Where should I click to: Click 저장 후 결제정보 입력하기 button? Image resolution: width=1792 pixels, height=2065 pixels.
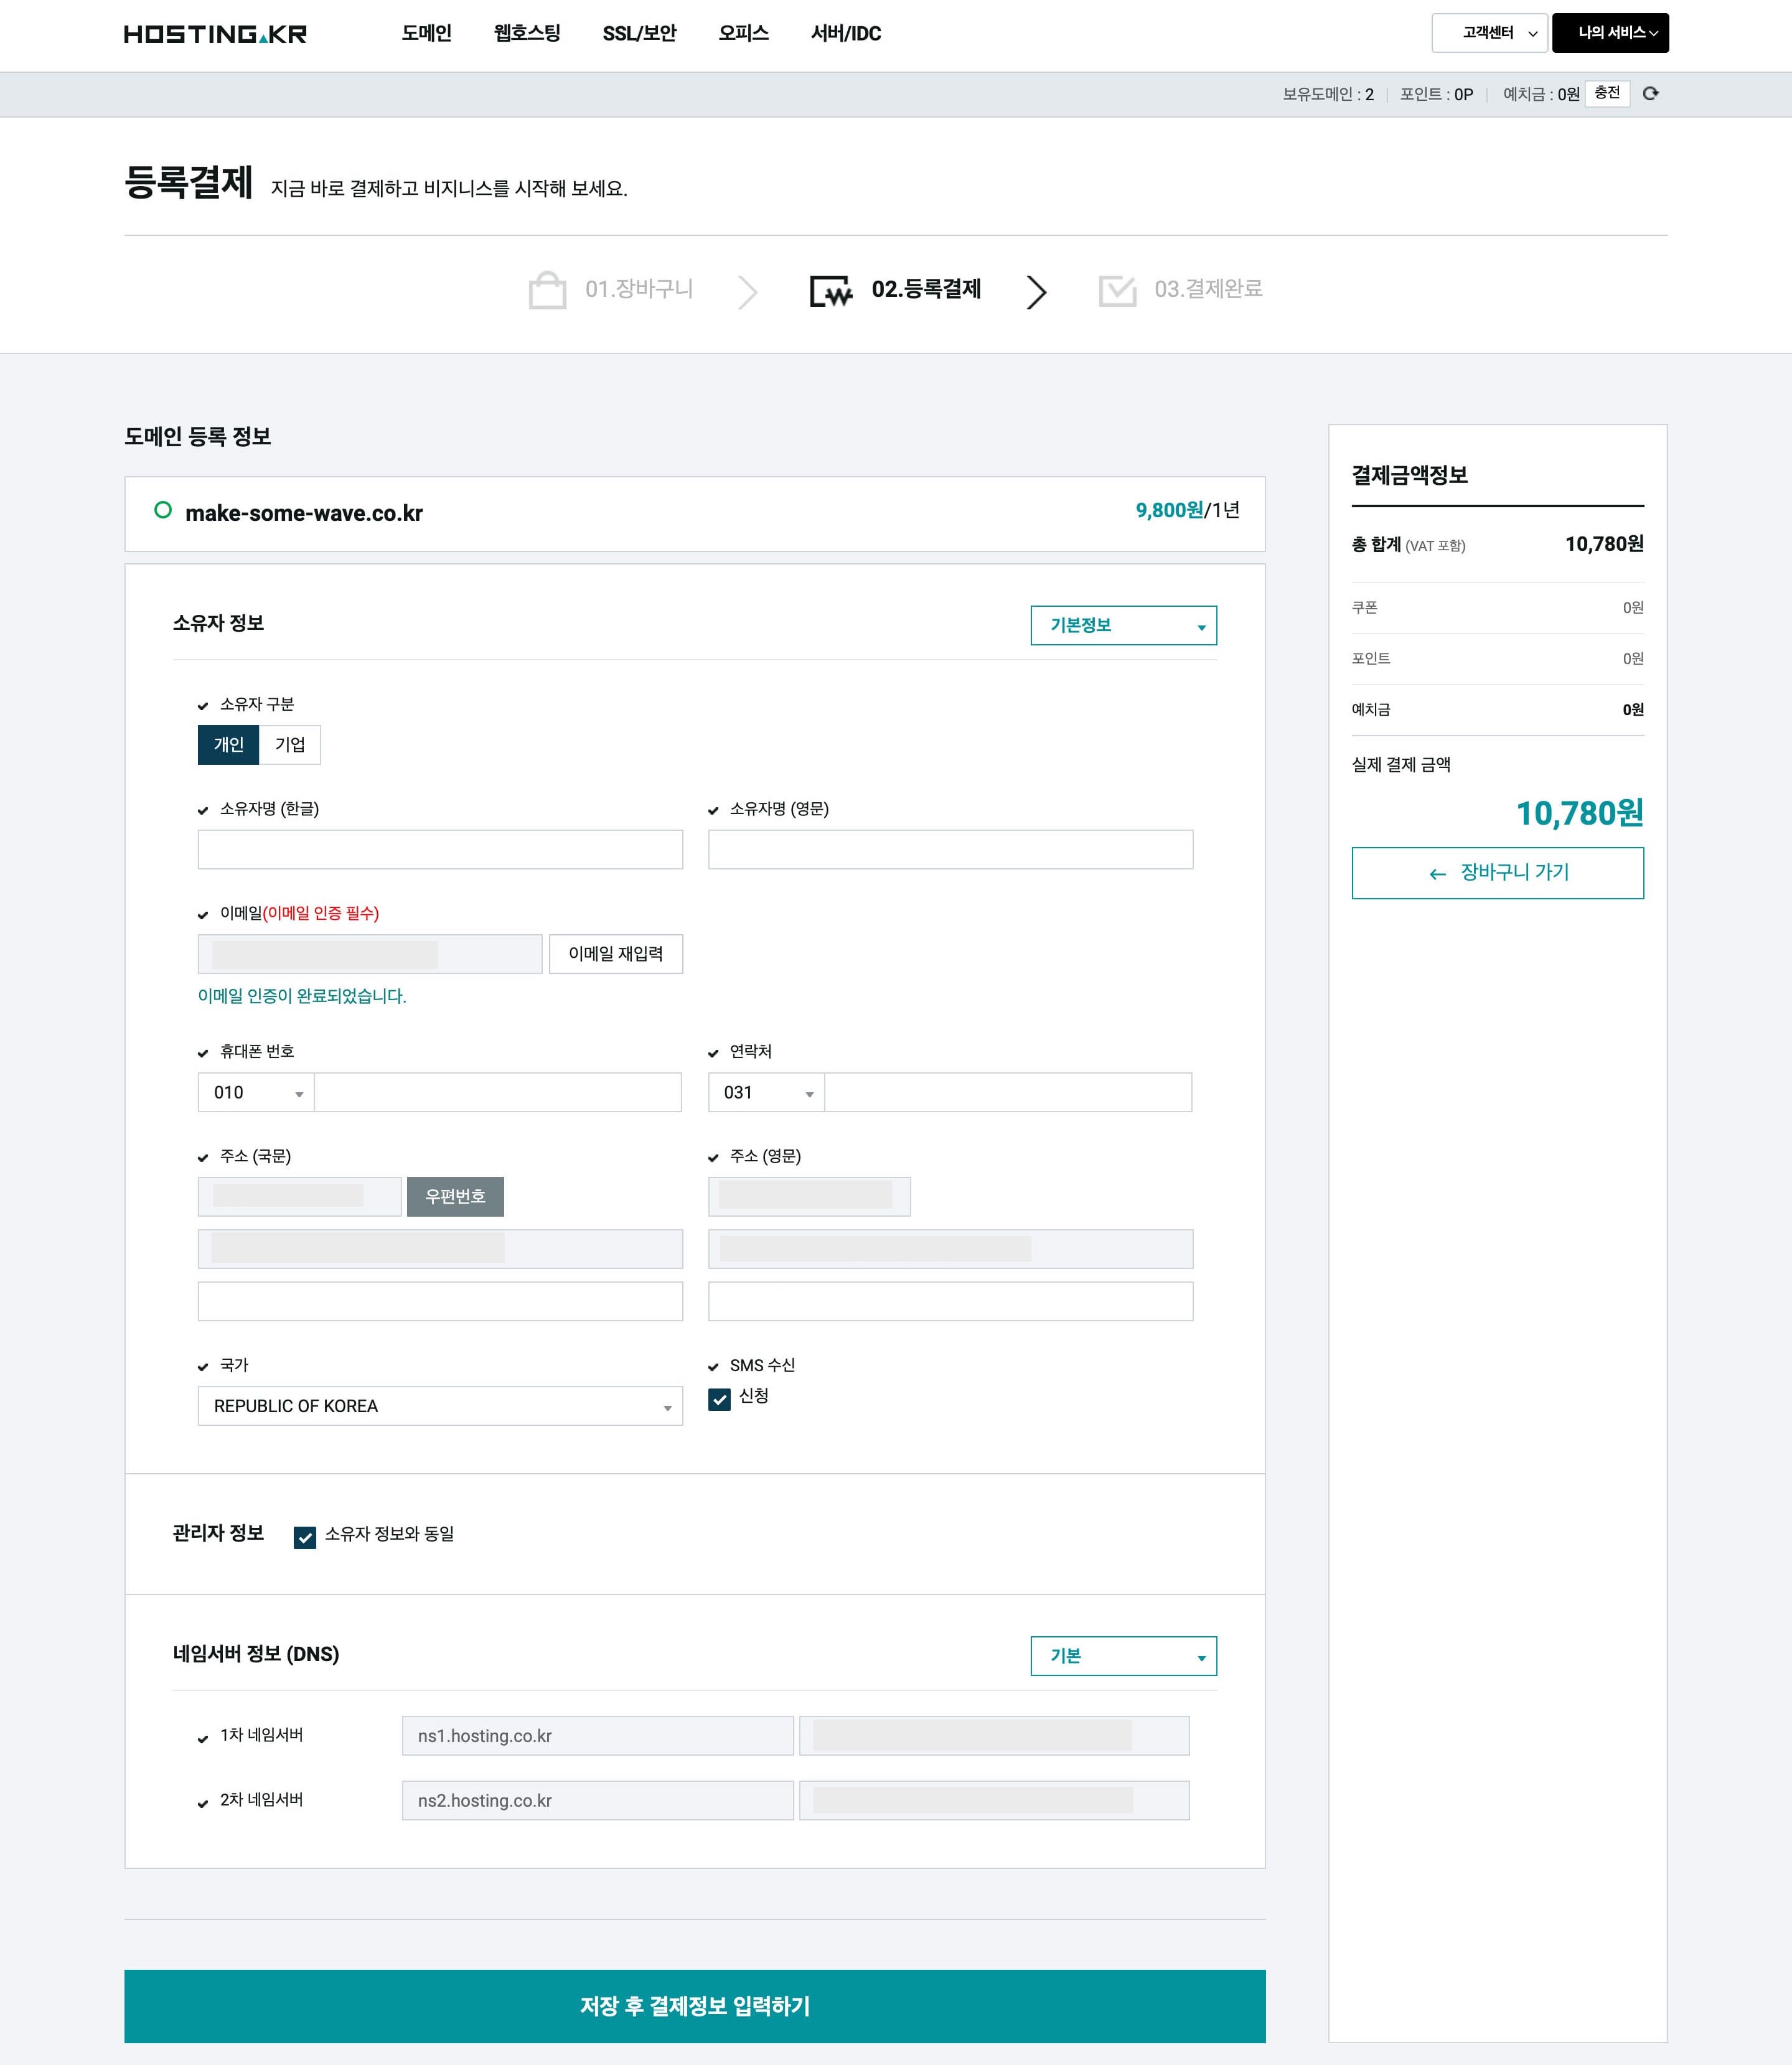point(694,2006)
